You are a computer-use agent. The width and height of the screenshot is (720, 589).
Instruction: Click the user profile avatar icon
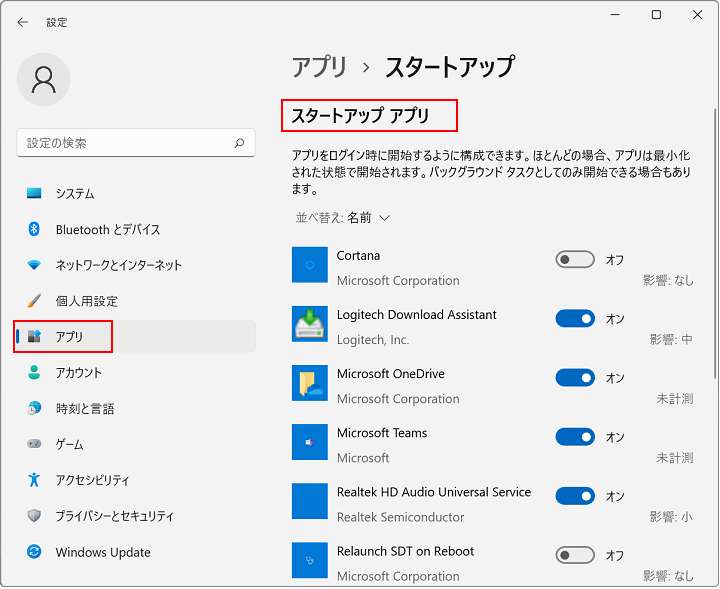pyautogui.click(x=44, y=80)
